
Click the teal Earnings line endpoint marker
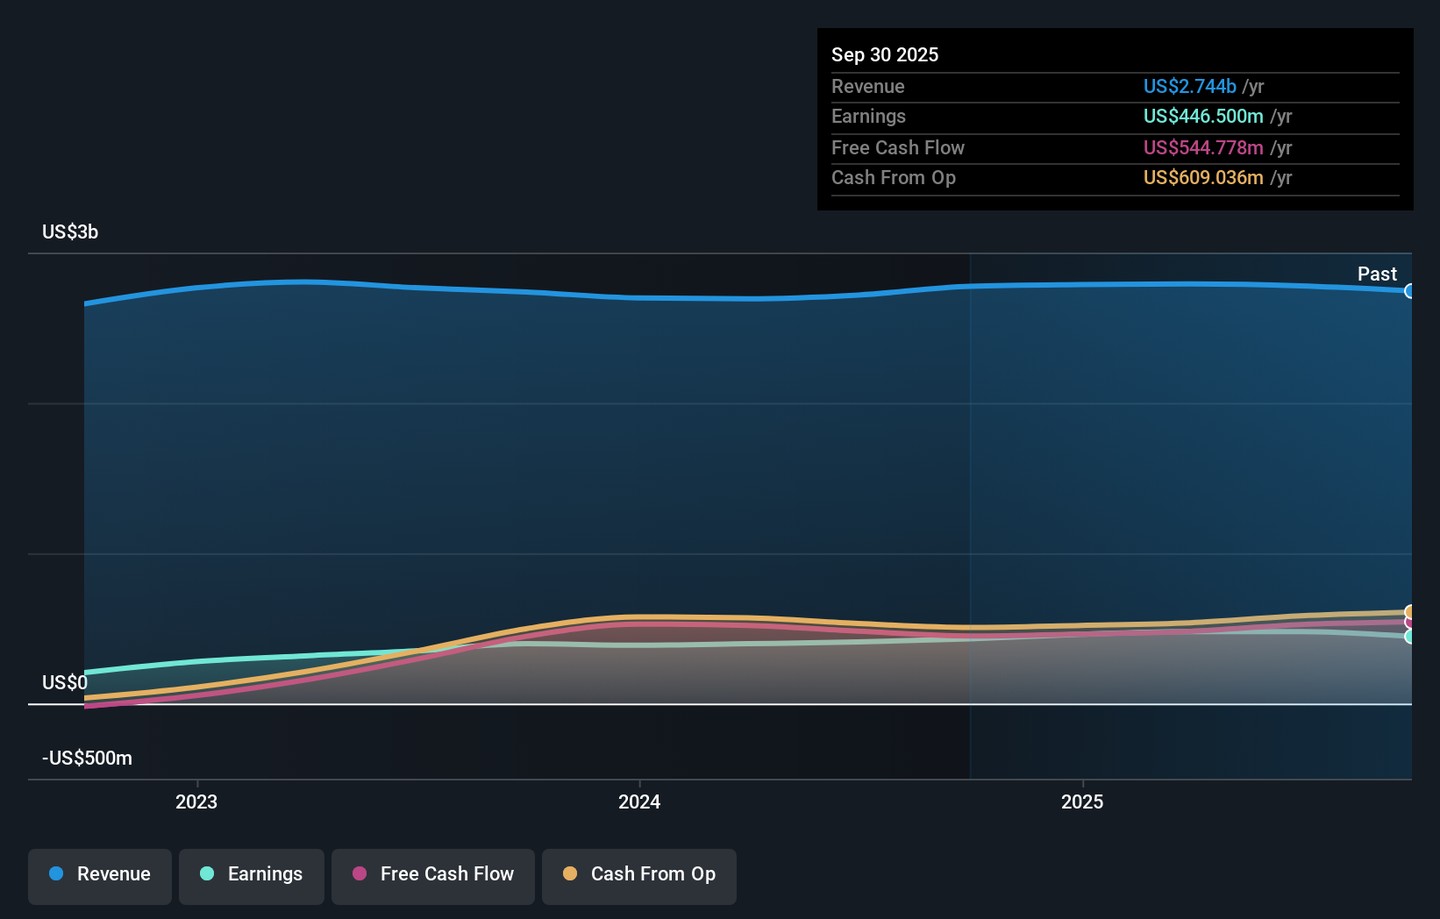(x=1409, y=636)
